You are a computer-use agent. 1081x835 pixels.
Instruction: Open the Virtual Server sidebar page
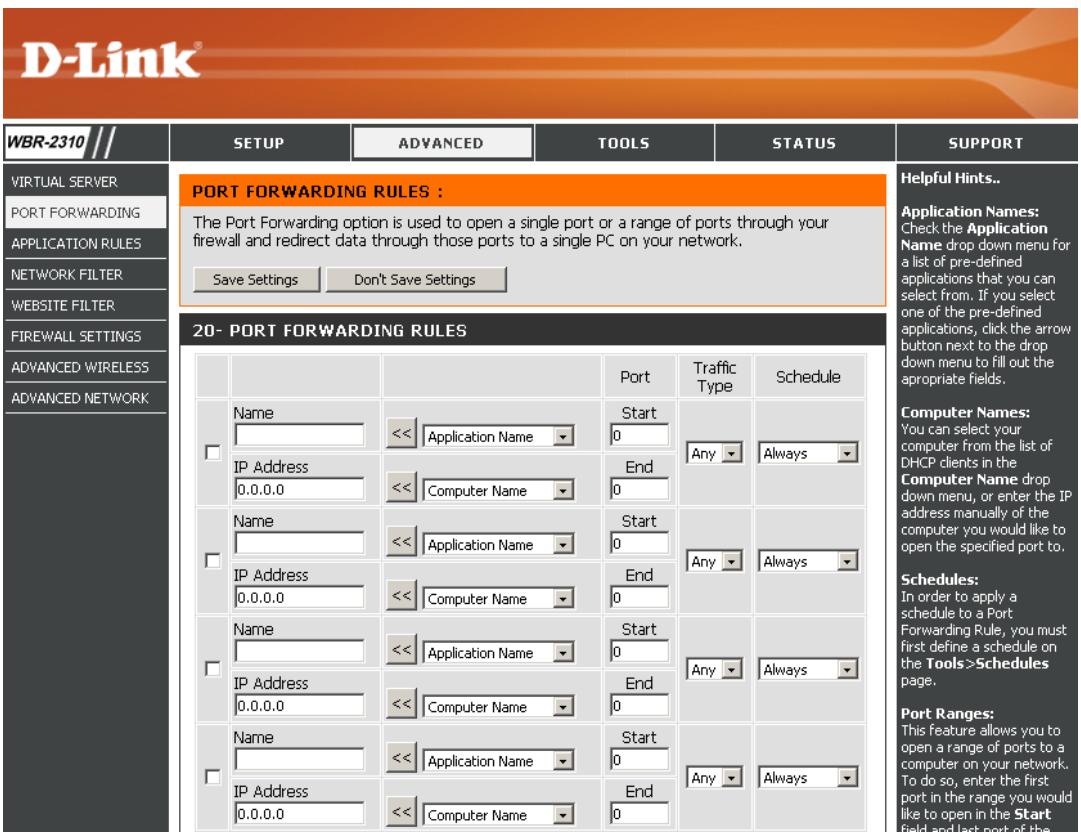tap(85, 181)
